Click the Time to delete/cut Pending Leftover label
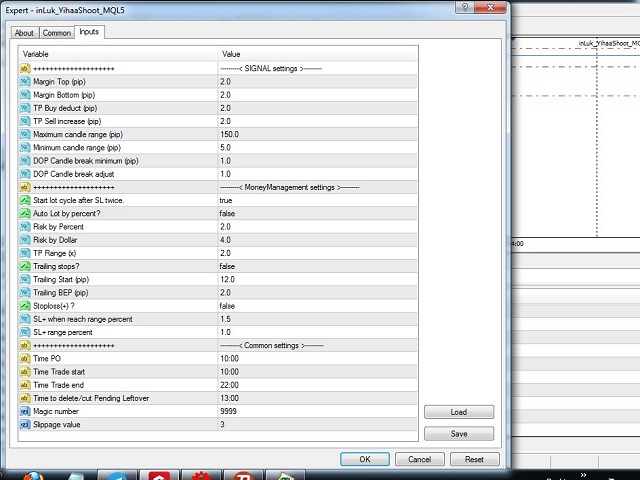 91,398
